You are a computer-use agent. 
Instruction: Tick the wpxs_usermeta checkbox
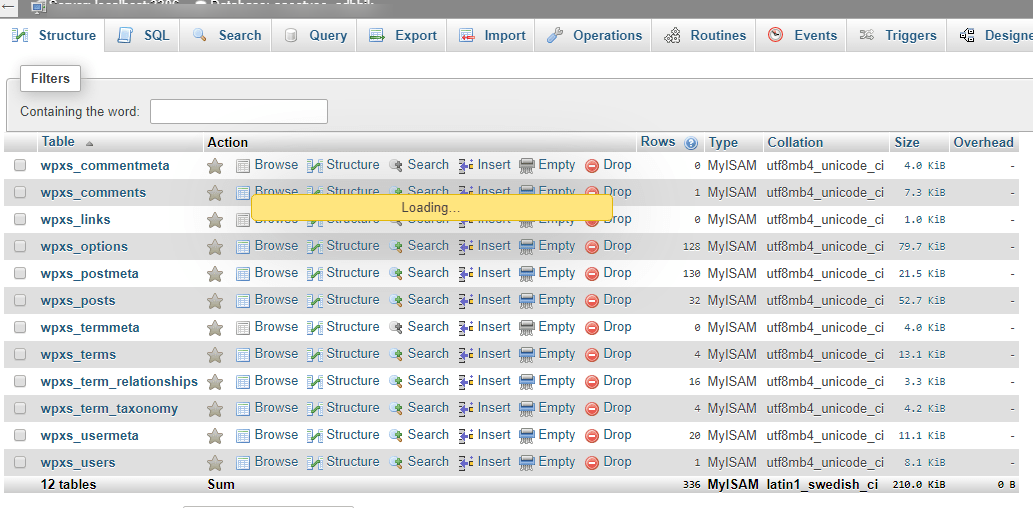pyautogui.click(x=20, y=436)
